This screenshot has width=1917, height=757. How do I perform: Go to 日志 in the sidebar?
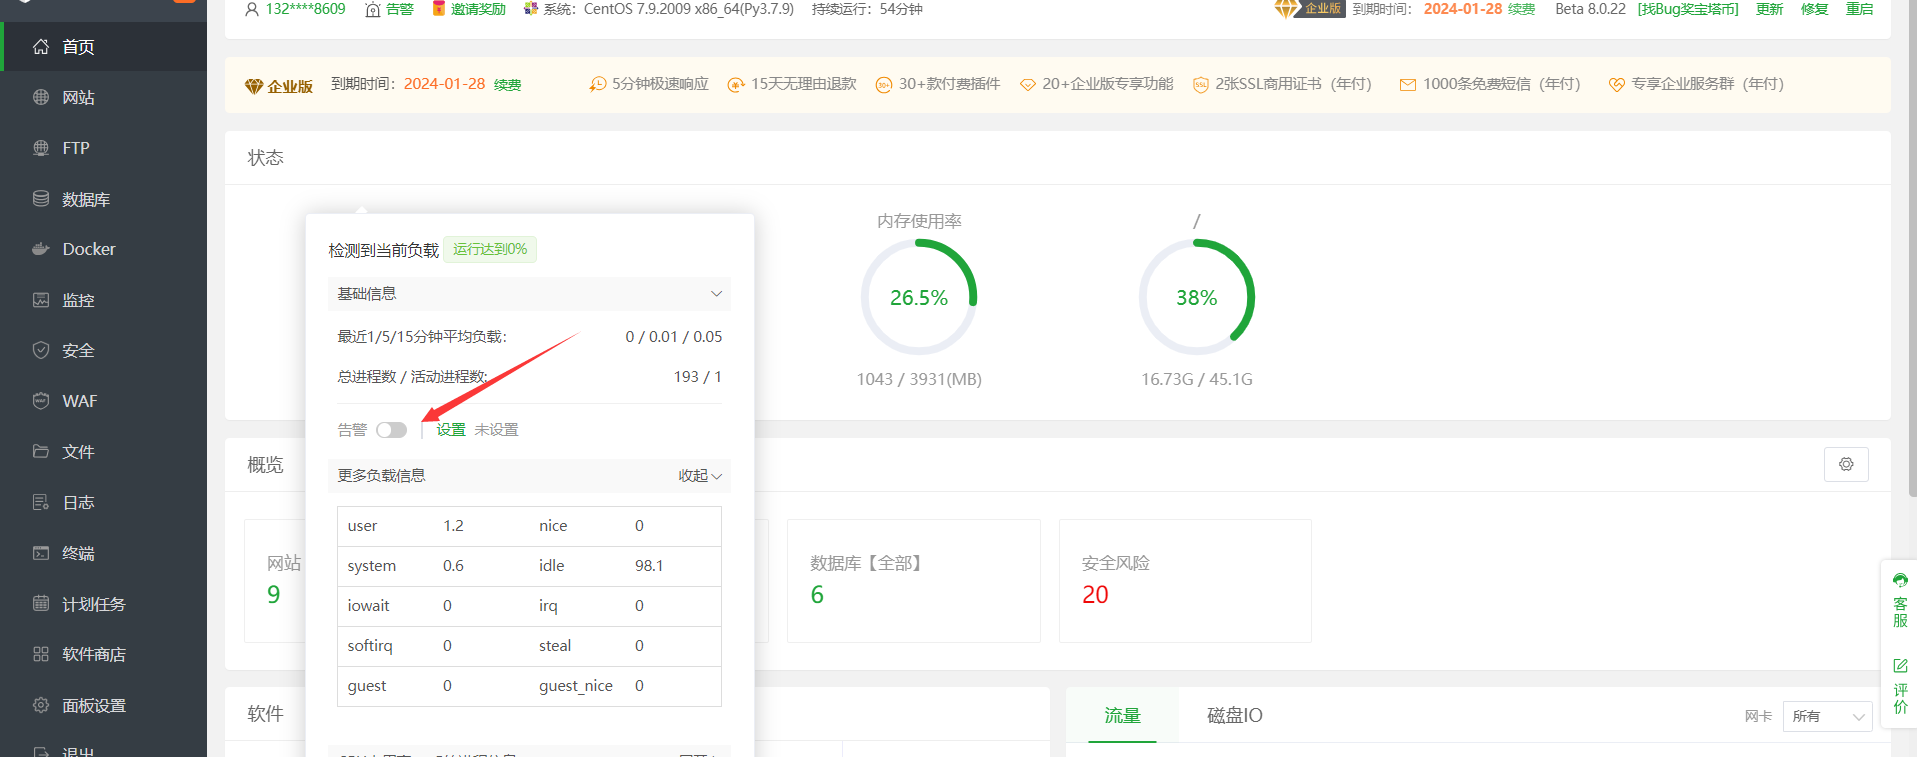coord(78,502)
